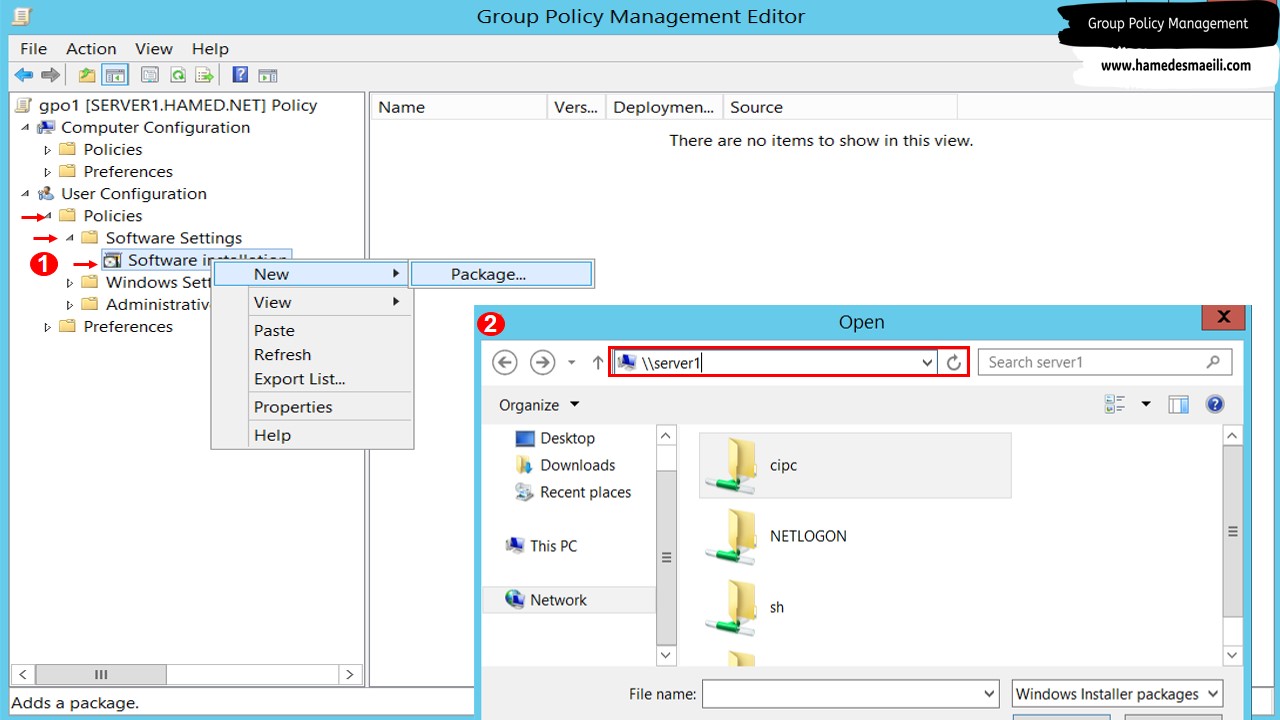The width and height of the screenshot is (1280, 720).
Task: Open the File menu
Action: [33, 48]
